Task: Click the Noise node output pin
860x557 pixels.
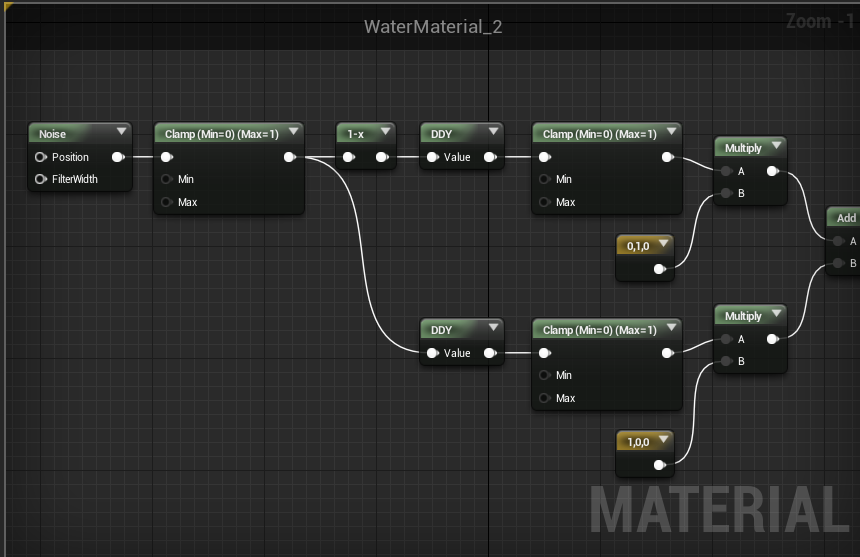Action: [x=118, y=157]
